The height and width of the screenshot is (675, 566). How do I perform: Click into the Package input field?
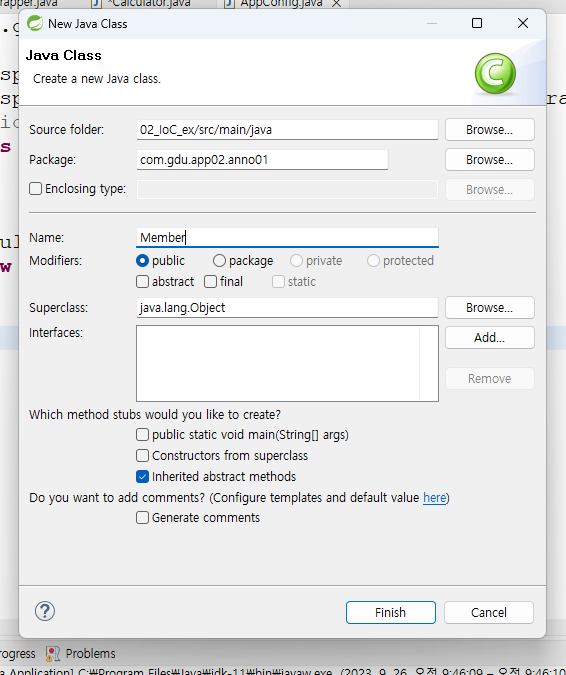(x=262, y=160)
